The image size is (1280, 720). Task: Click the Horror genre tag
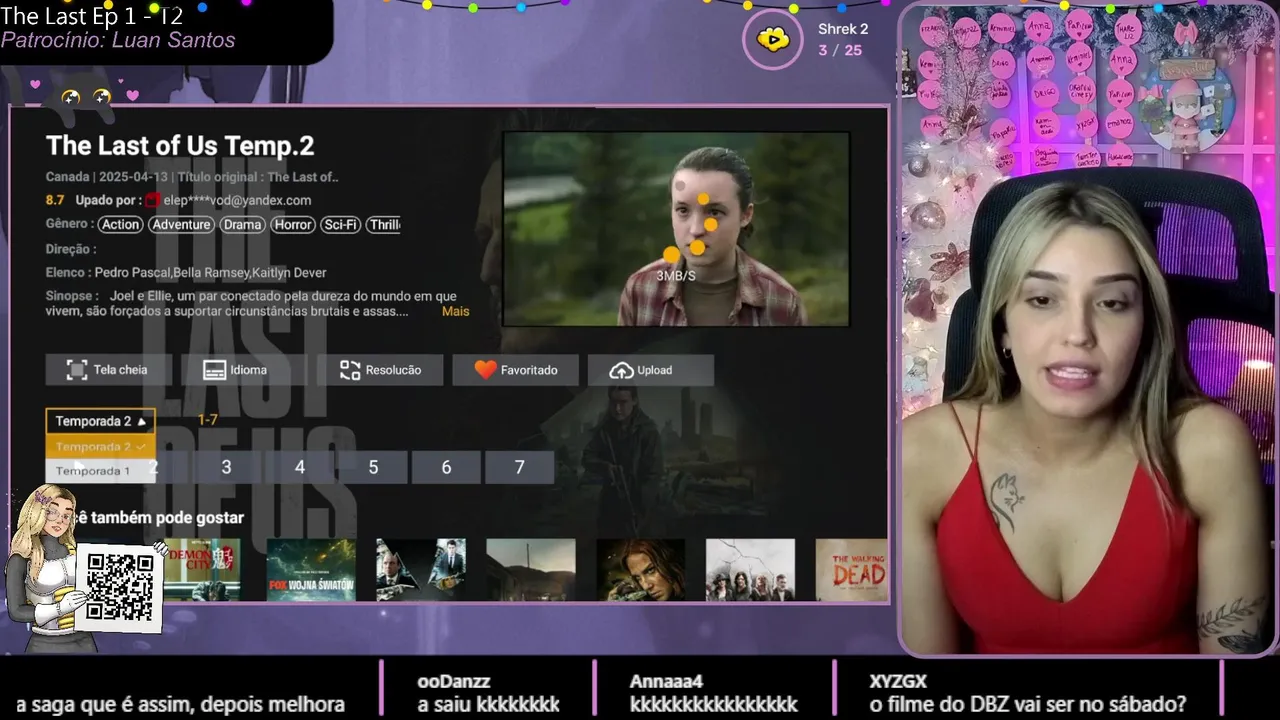coord(293,225)
